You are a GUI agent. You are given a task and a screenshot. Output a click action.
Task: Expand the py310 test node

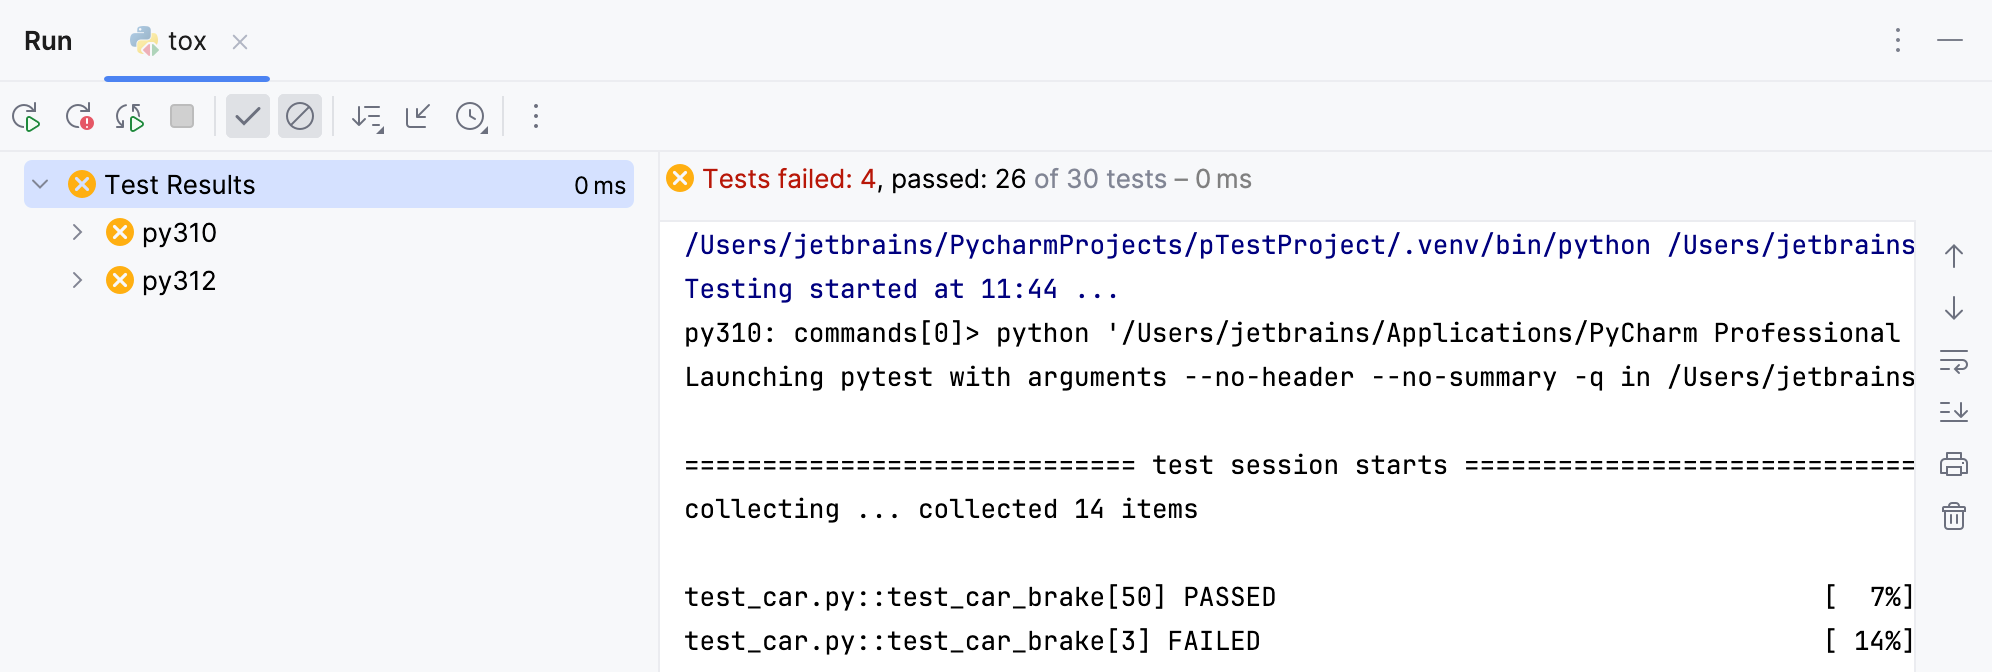click(78, 232)
